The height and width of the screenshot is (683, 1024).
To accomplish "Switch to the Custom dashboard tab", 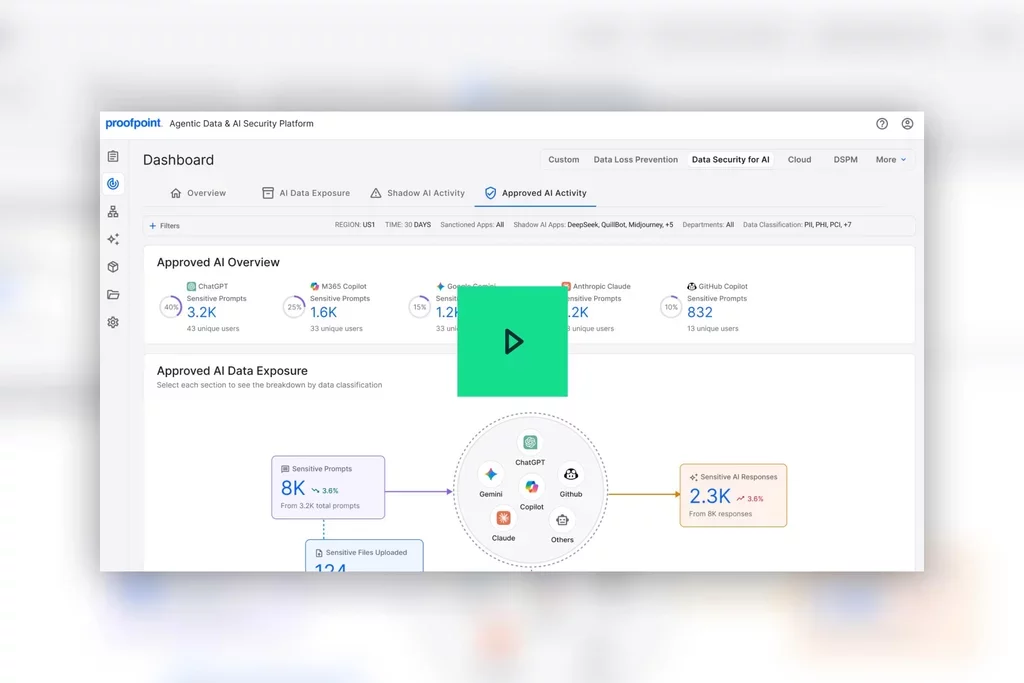I will pos(564,159).
